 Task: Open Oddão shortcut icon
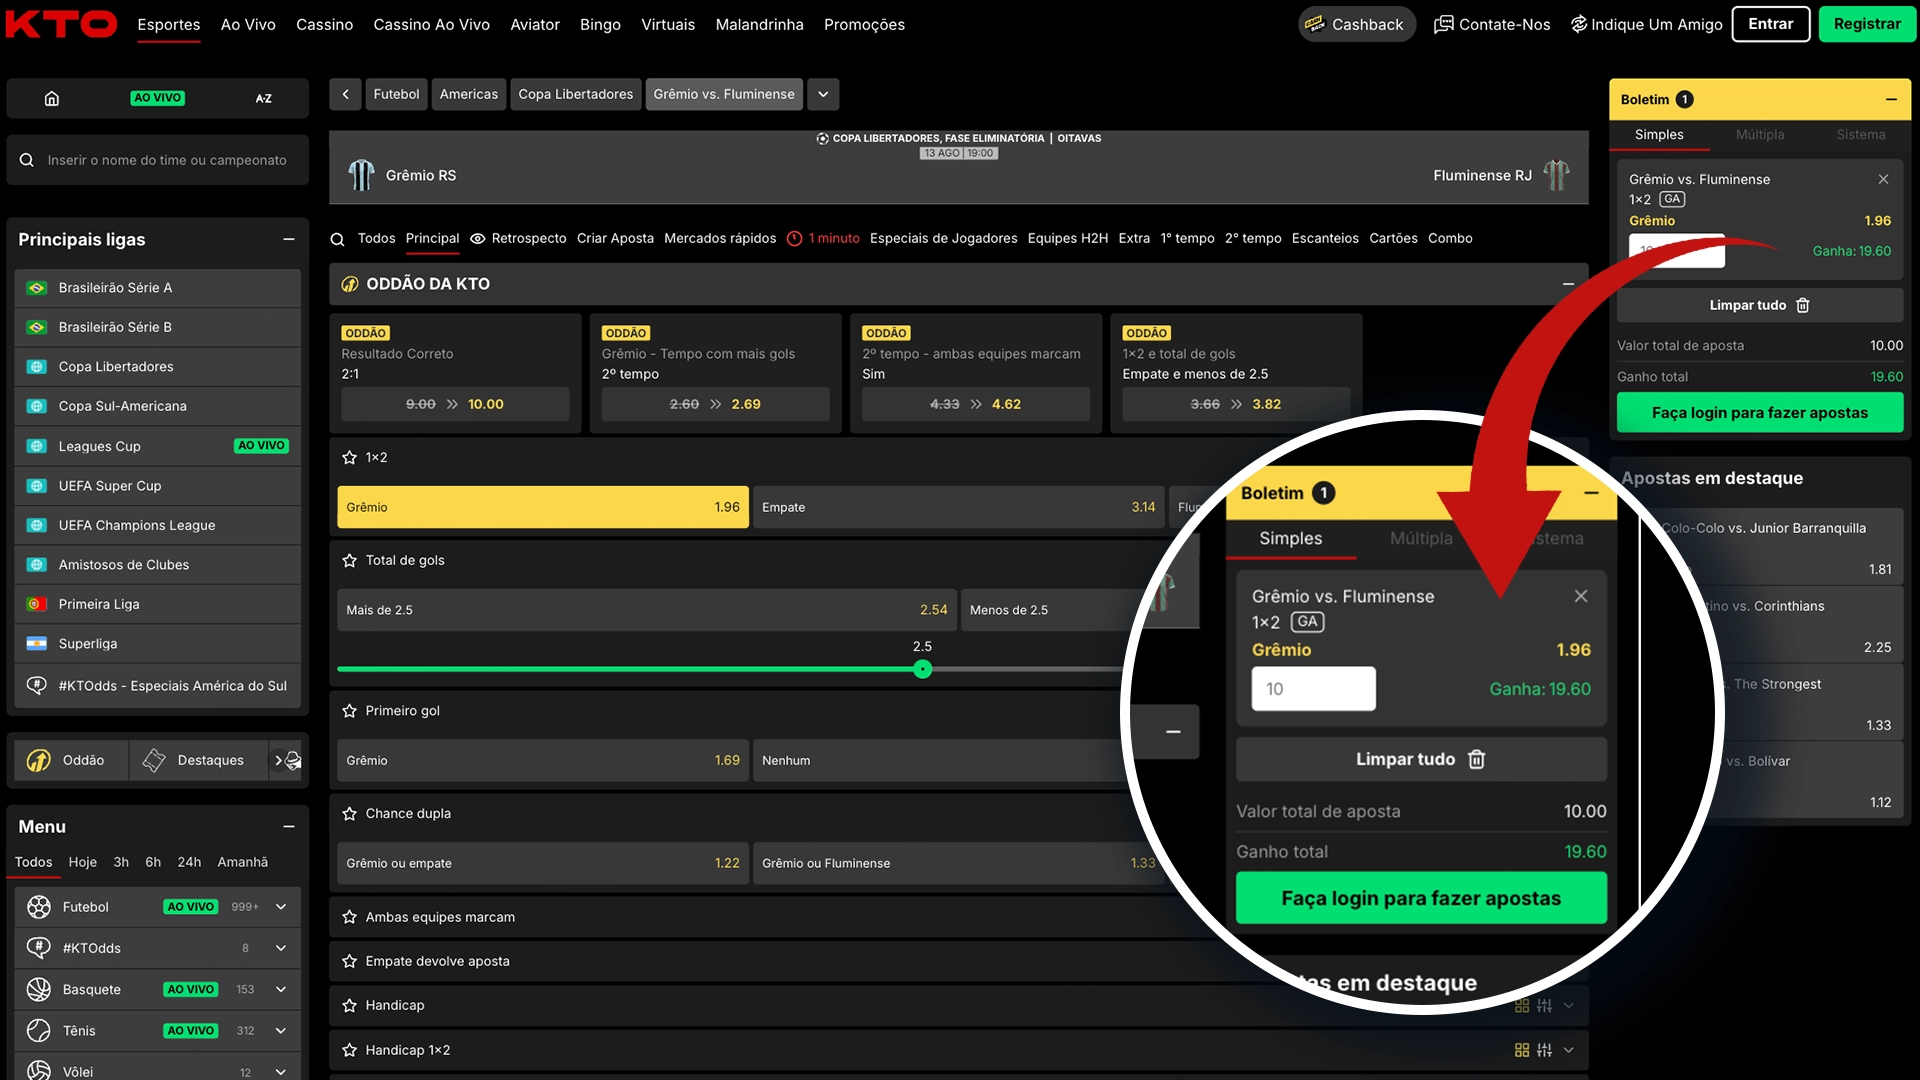pos(39,760)
